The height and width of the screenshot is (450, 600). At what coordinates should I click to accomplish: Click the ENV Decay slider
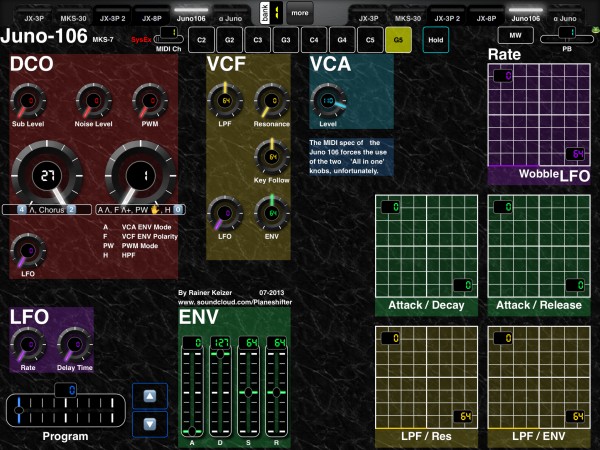click(220, 387)
